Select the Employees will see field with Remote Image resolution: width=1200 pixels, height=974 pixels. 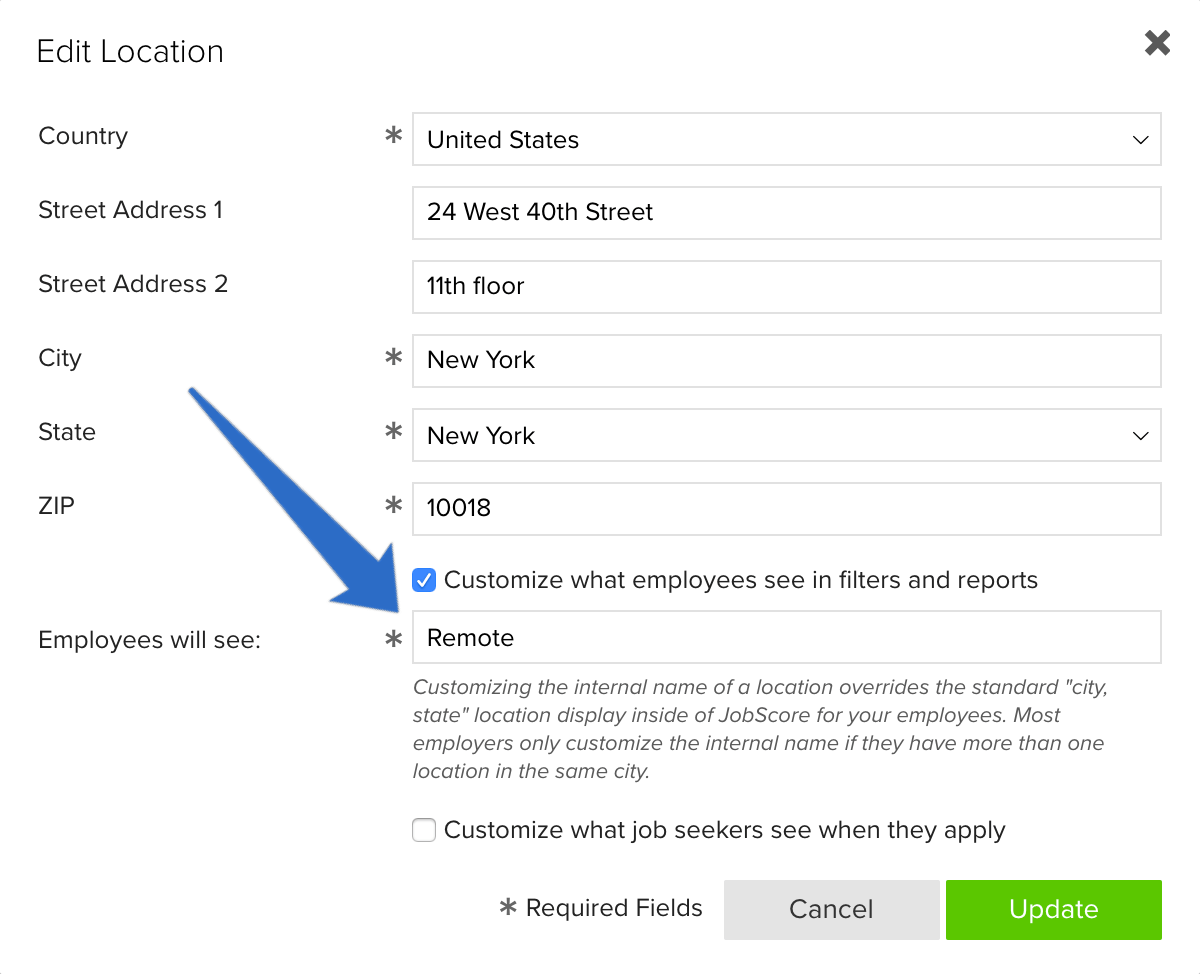click(x=786, y=637)
